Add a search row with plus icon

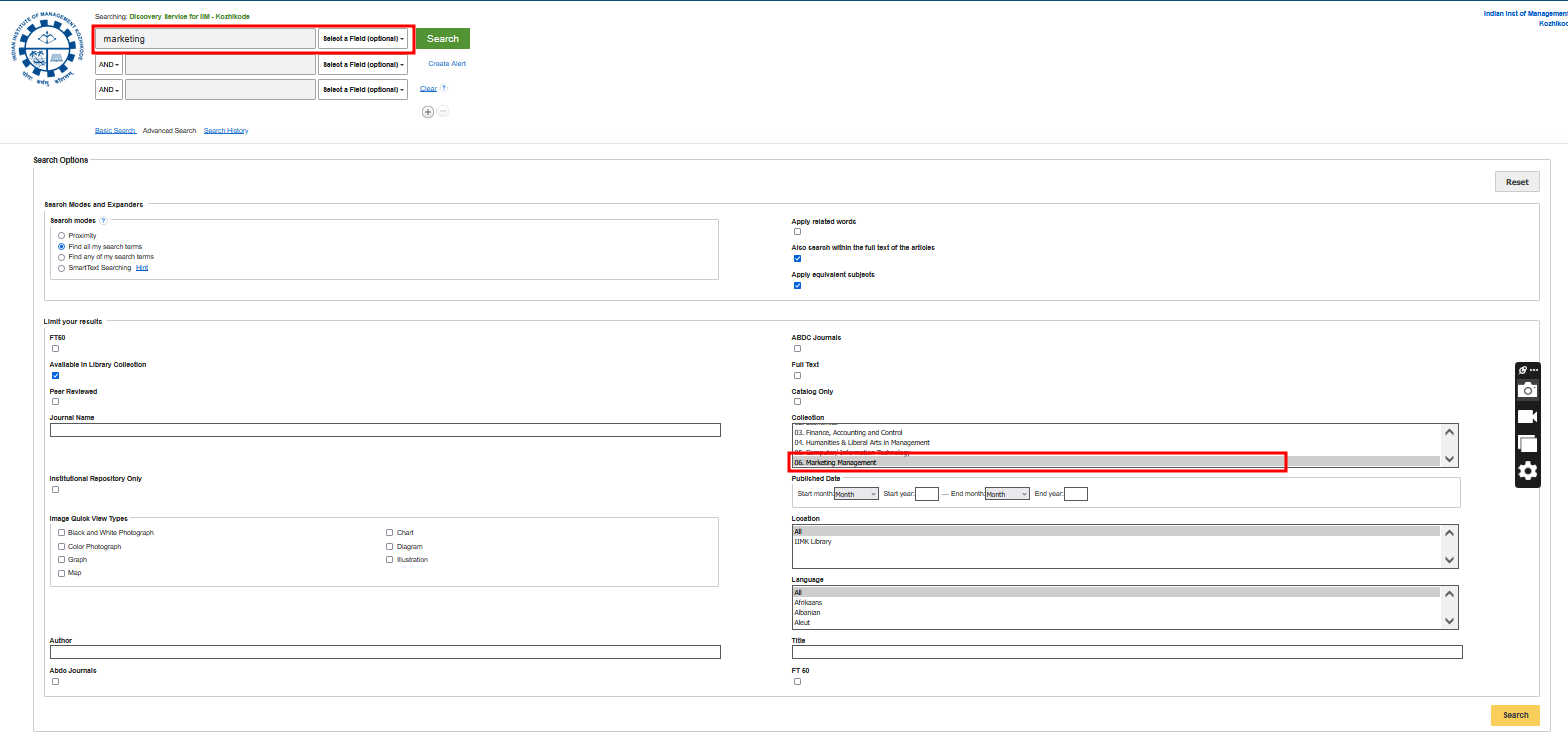coord(428,112)
